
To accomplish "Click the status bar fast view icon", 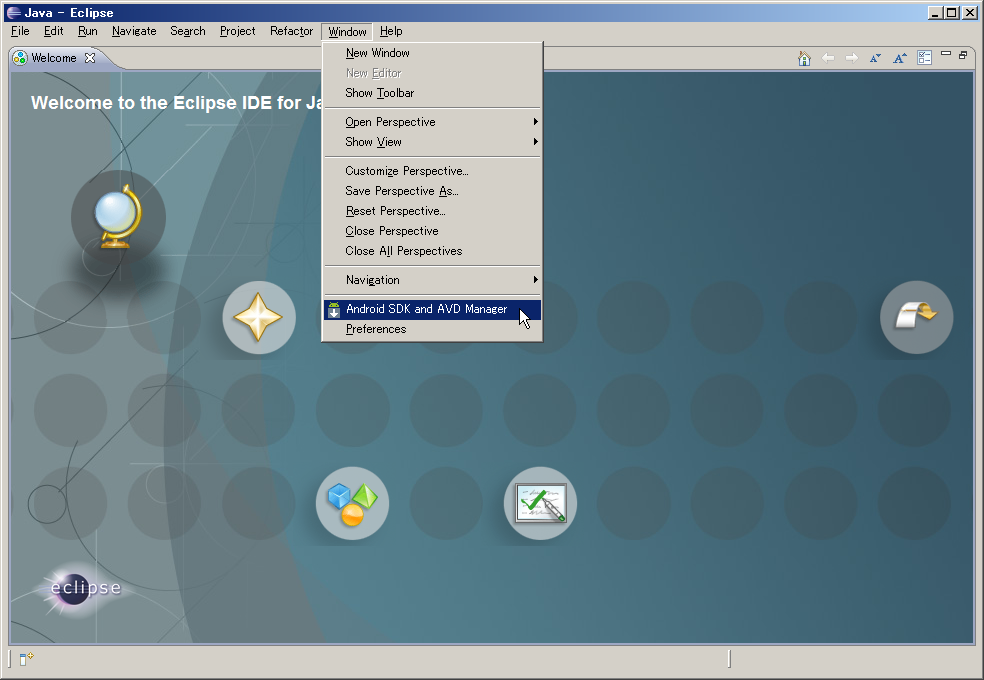I will pos(26,659).
